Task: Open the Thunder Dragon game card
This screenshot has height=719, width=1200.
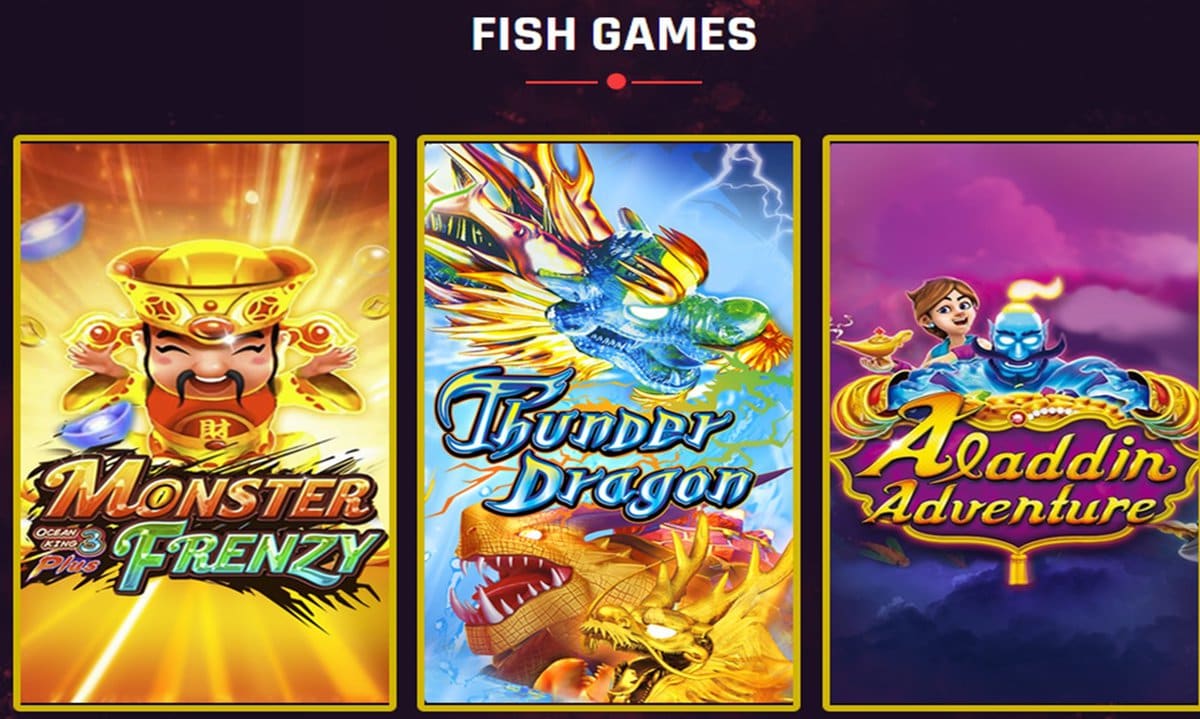Action: tap(609, 422)
